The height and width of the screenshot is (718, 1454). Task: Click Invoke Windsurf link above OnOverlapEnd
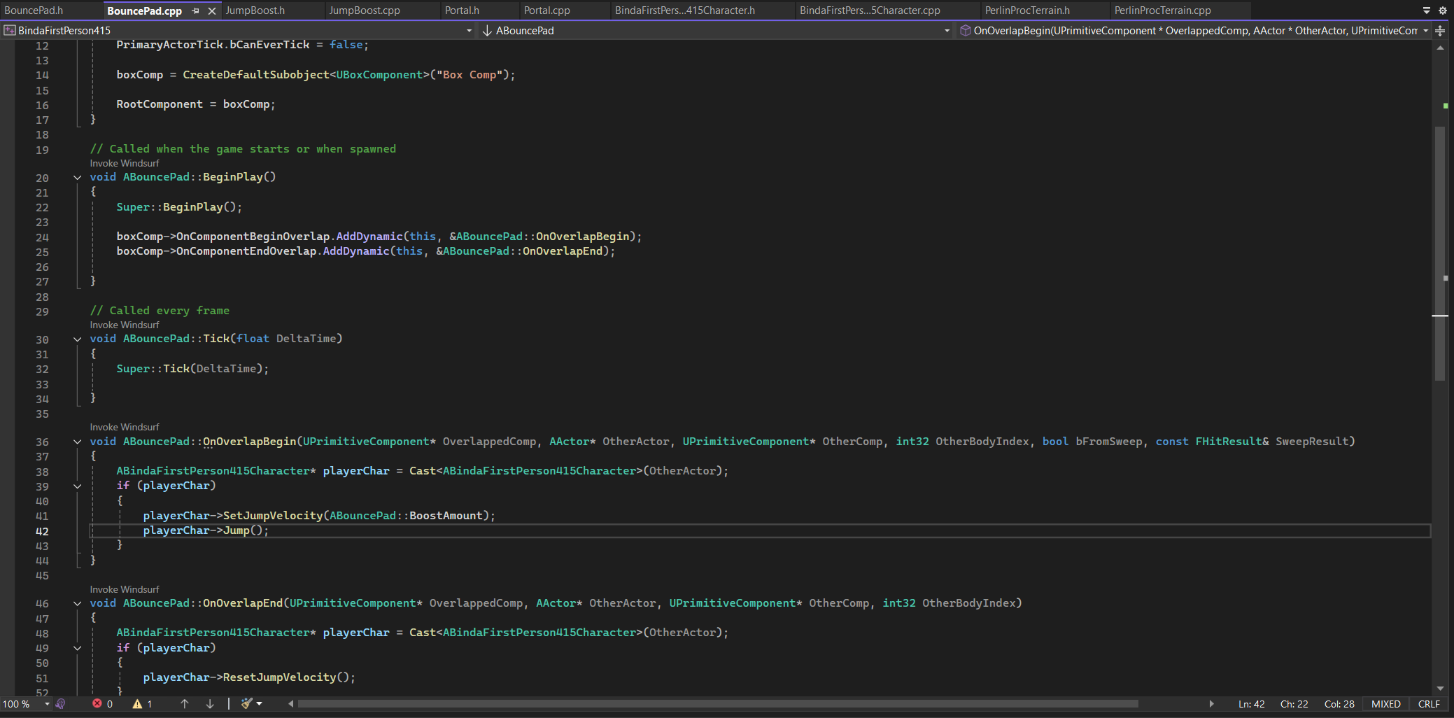click(124, 590)
